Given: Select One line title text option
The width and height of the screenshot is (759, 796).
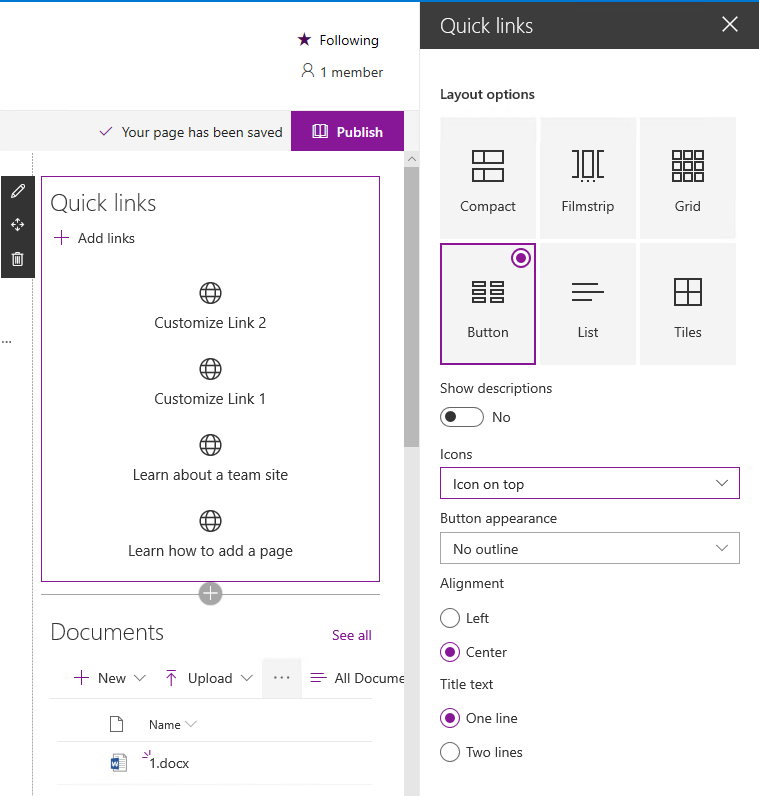Looking at the screenshot, I should [x=450, y=718].
